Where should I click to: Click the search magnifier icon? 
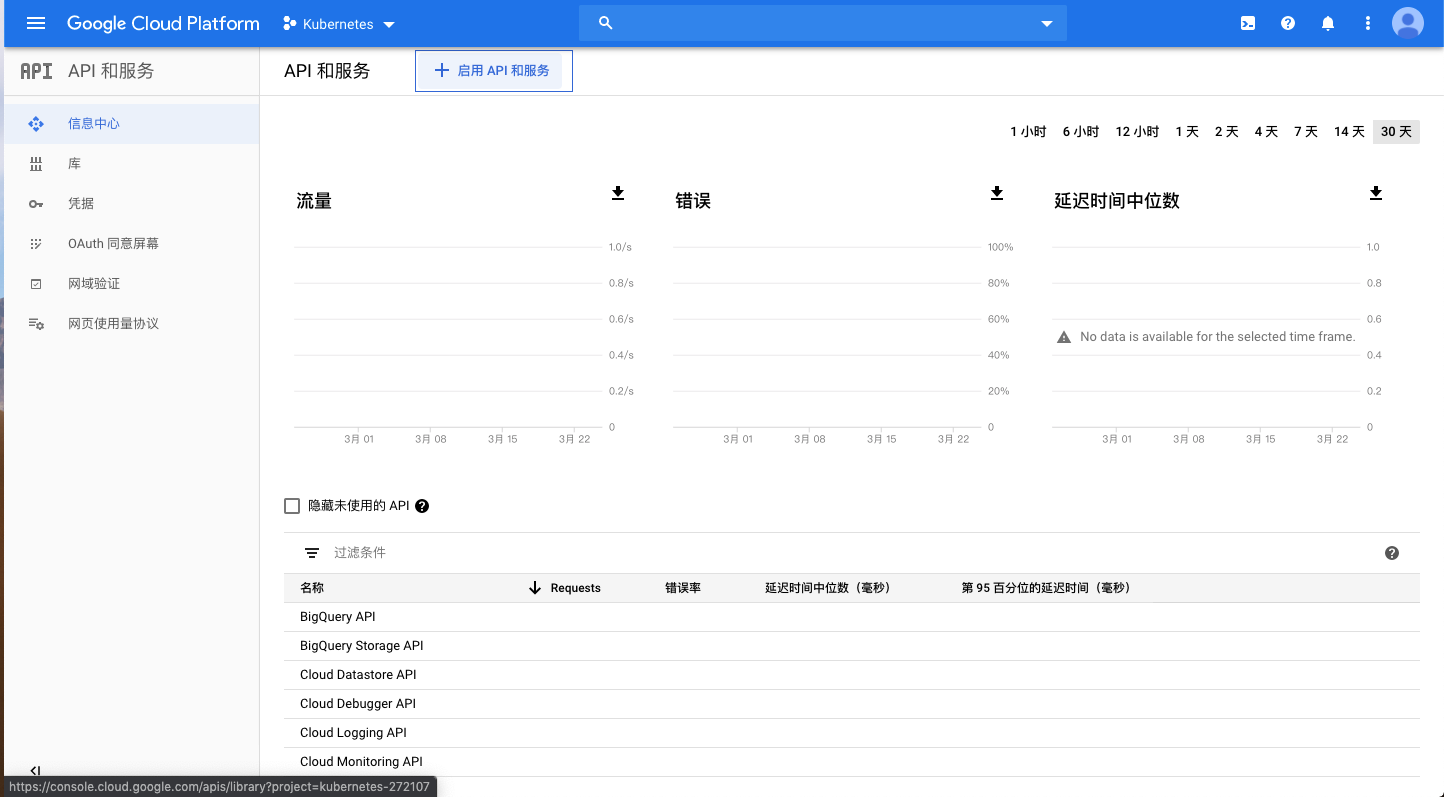[605, 23]
